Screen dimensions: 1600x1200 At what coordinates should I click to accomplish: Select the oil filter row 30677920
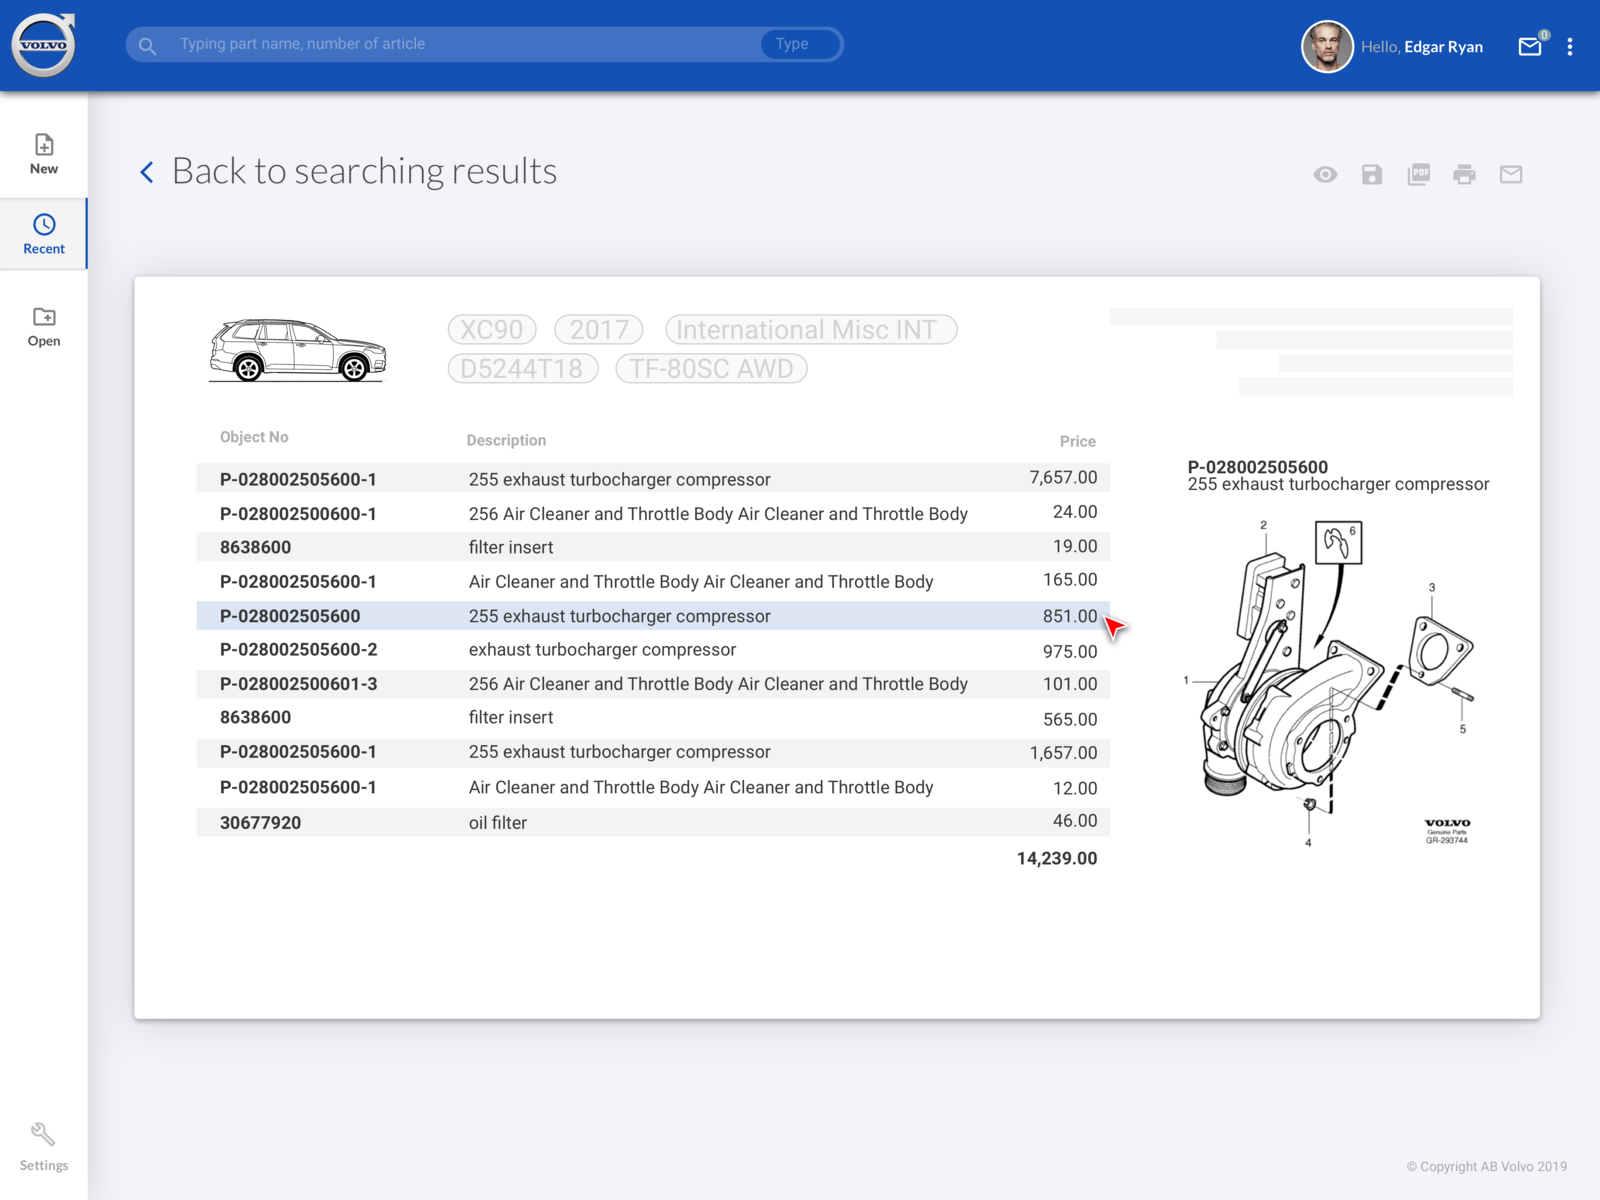click(x=653, y=822)
